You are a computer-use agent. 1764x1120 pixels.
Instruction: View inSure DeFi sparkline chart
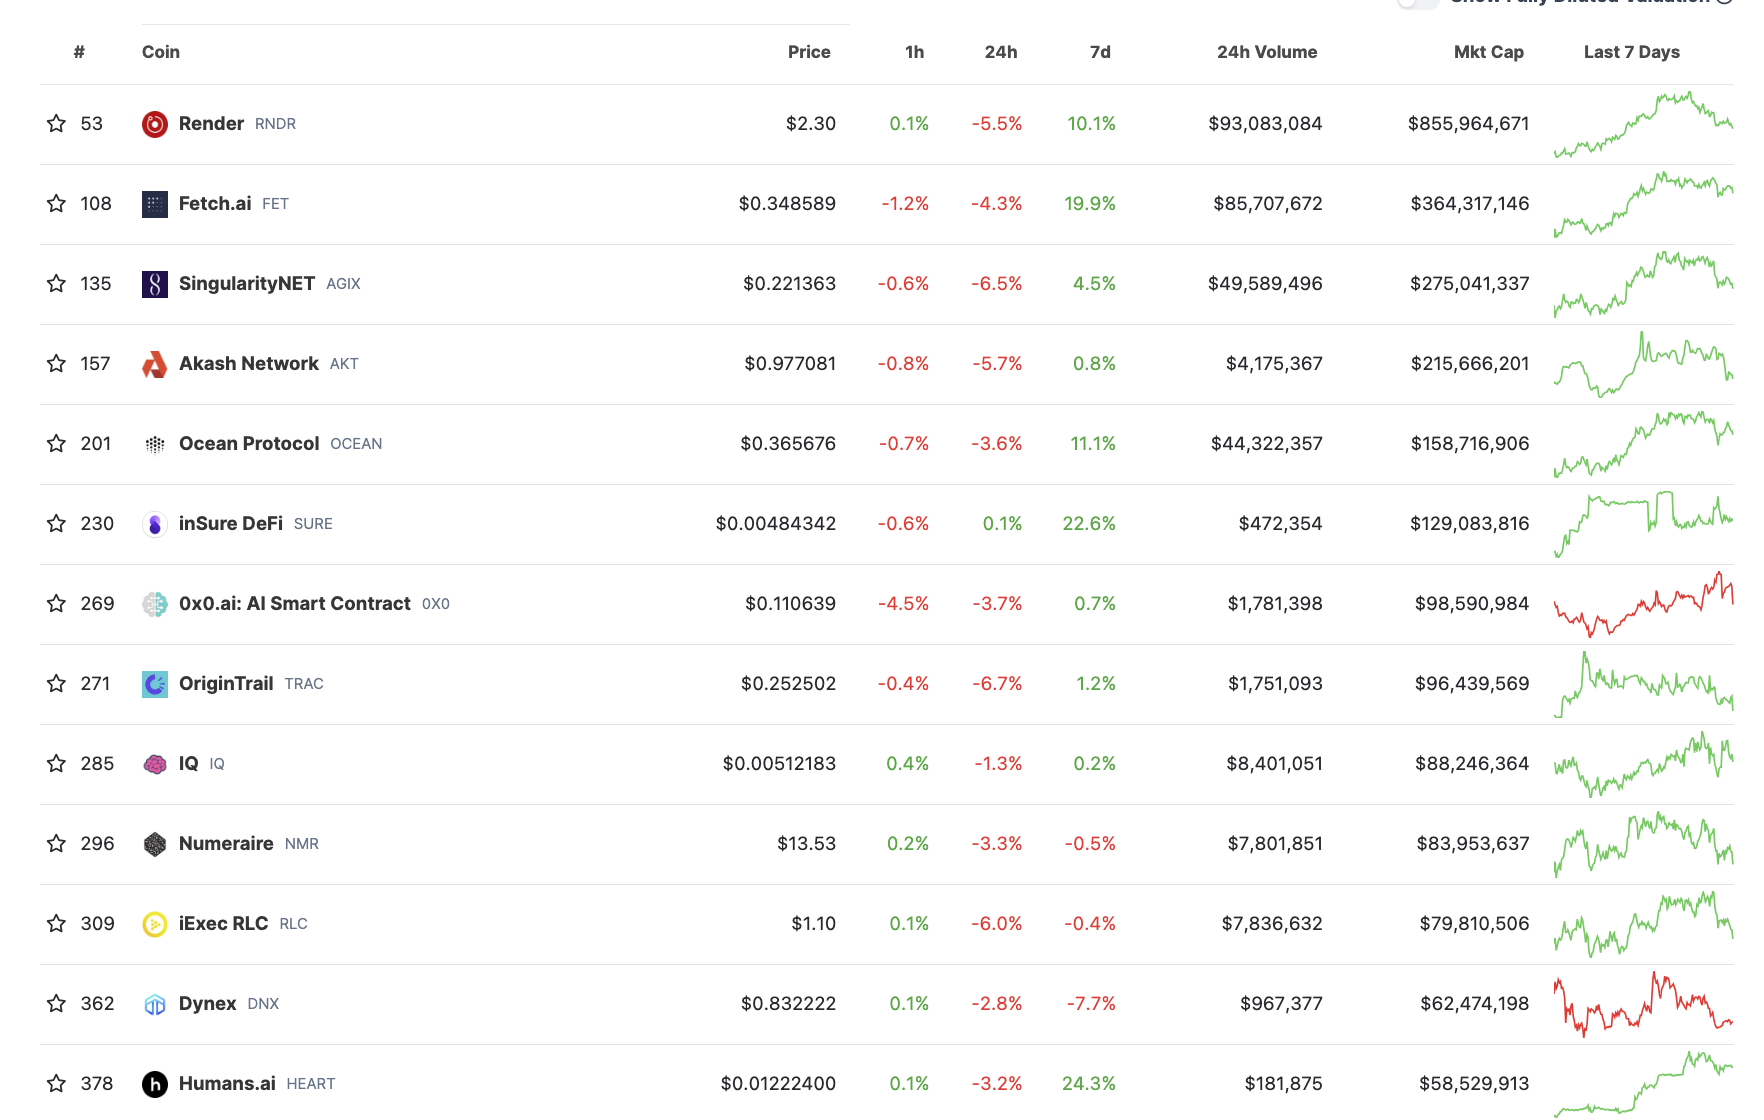click(1643, 524)
